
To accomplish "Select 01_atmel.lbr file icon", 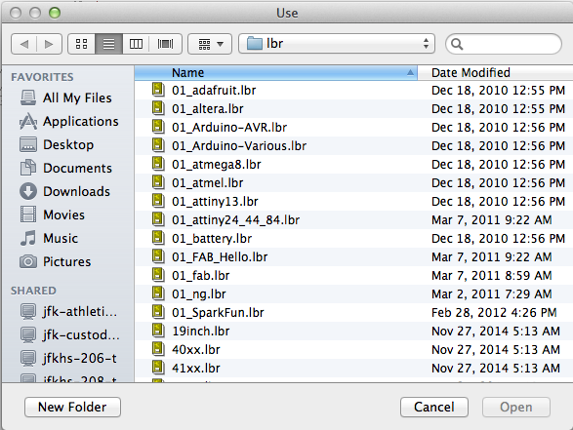I will click(158, 182).
